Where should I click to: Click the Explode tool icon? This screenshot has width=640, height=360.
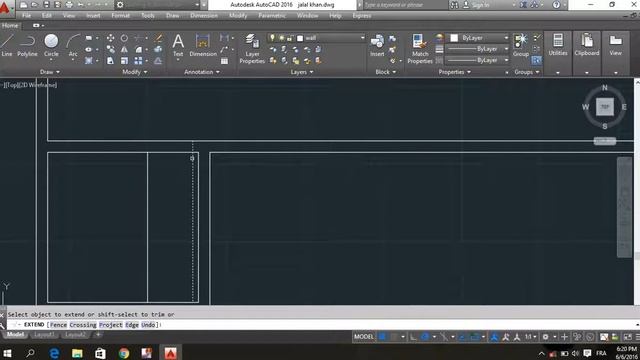[158, 49]
